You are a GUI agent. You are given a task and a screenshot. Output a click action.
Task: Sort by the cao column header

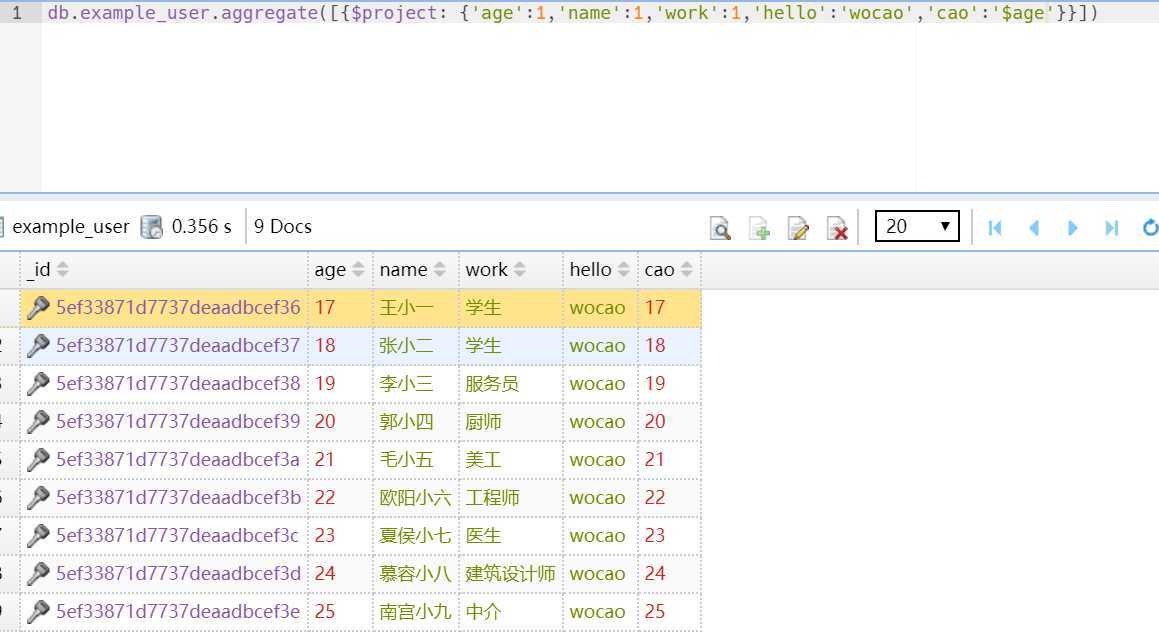click(669, 270)
